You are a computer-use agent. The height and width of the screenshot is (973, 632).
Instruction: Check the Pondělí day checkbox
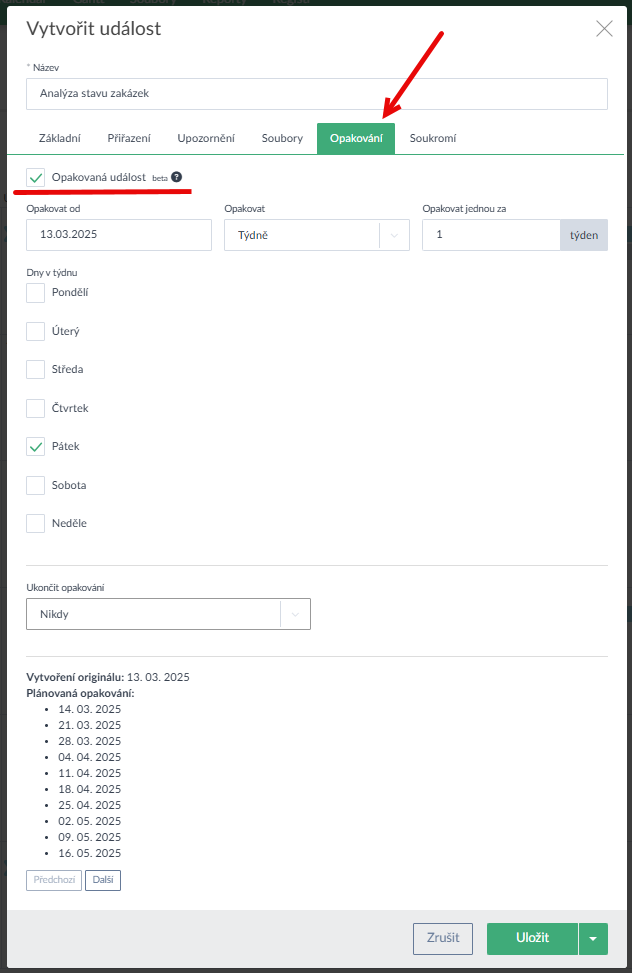36,292
